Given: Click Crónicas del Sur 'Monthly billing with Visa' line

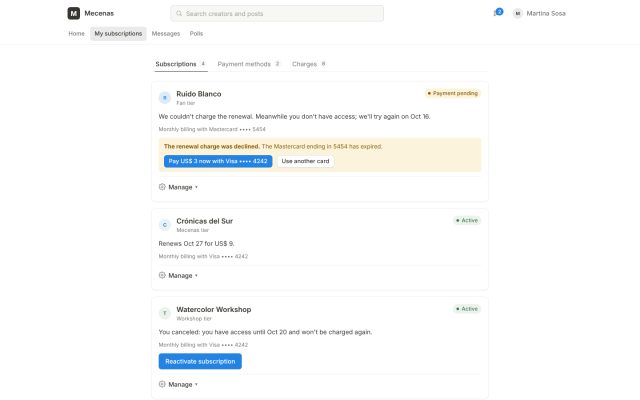Looking at the screenshot, I should (203, 256).
